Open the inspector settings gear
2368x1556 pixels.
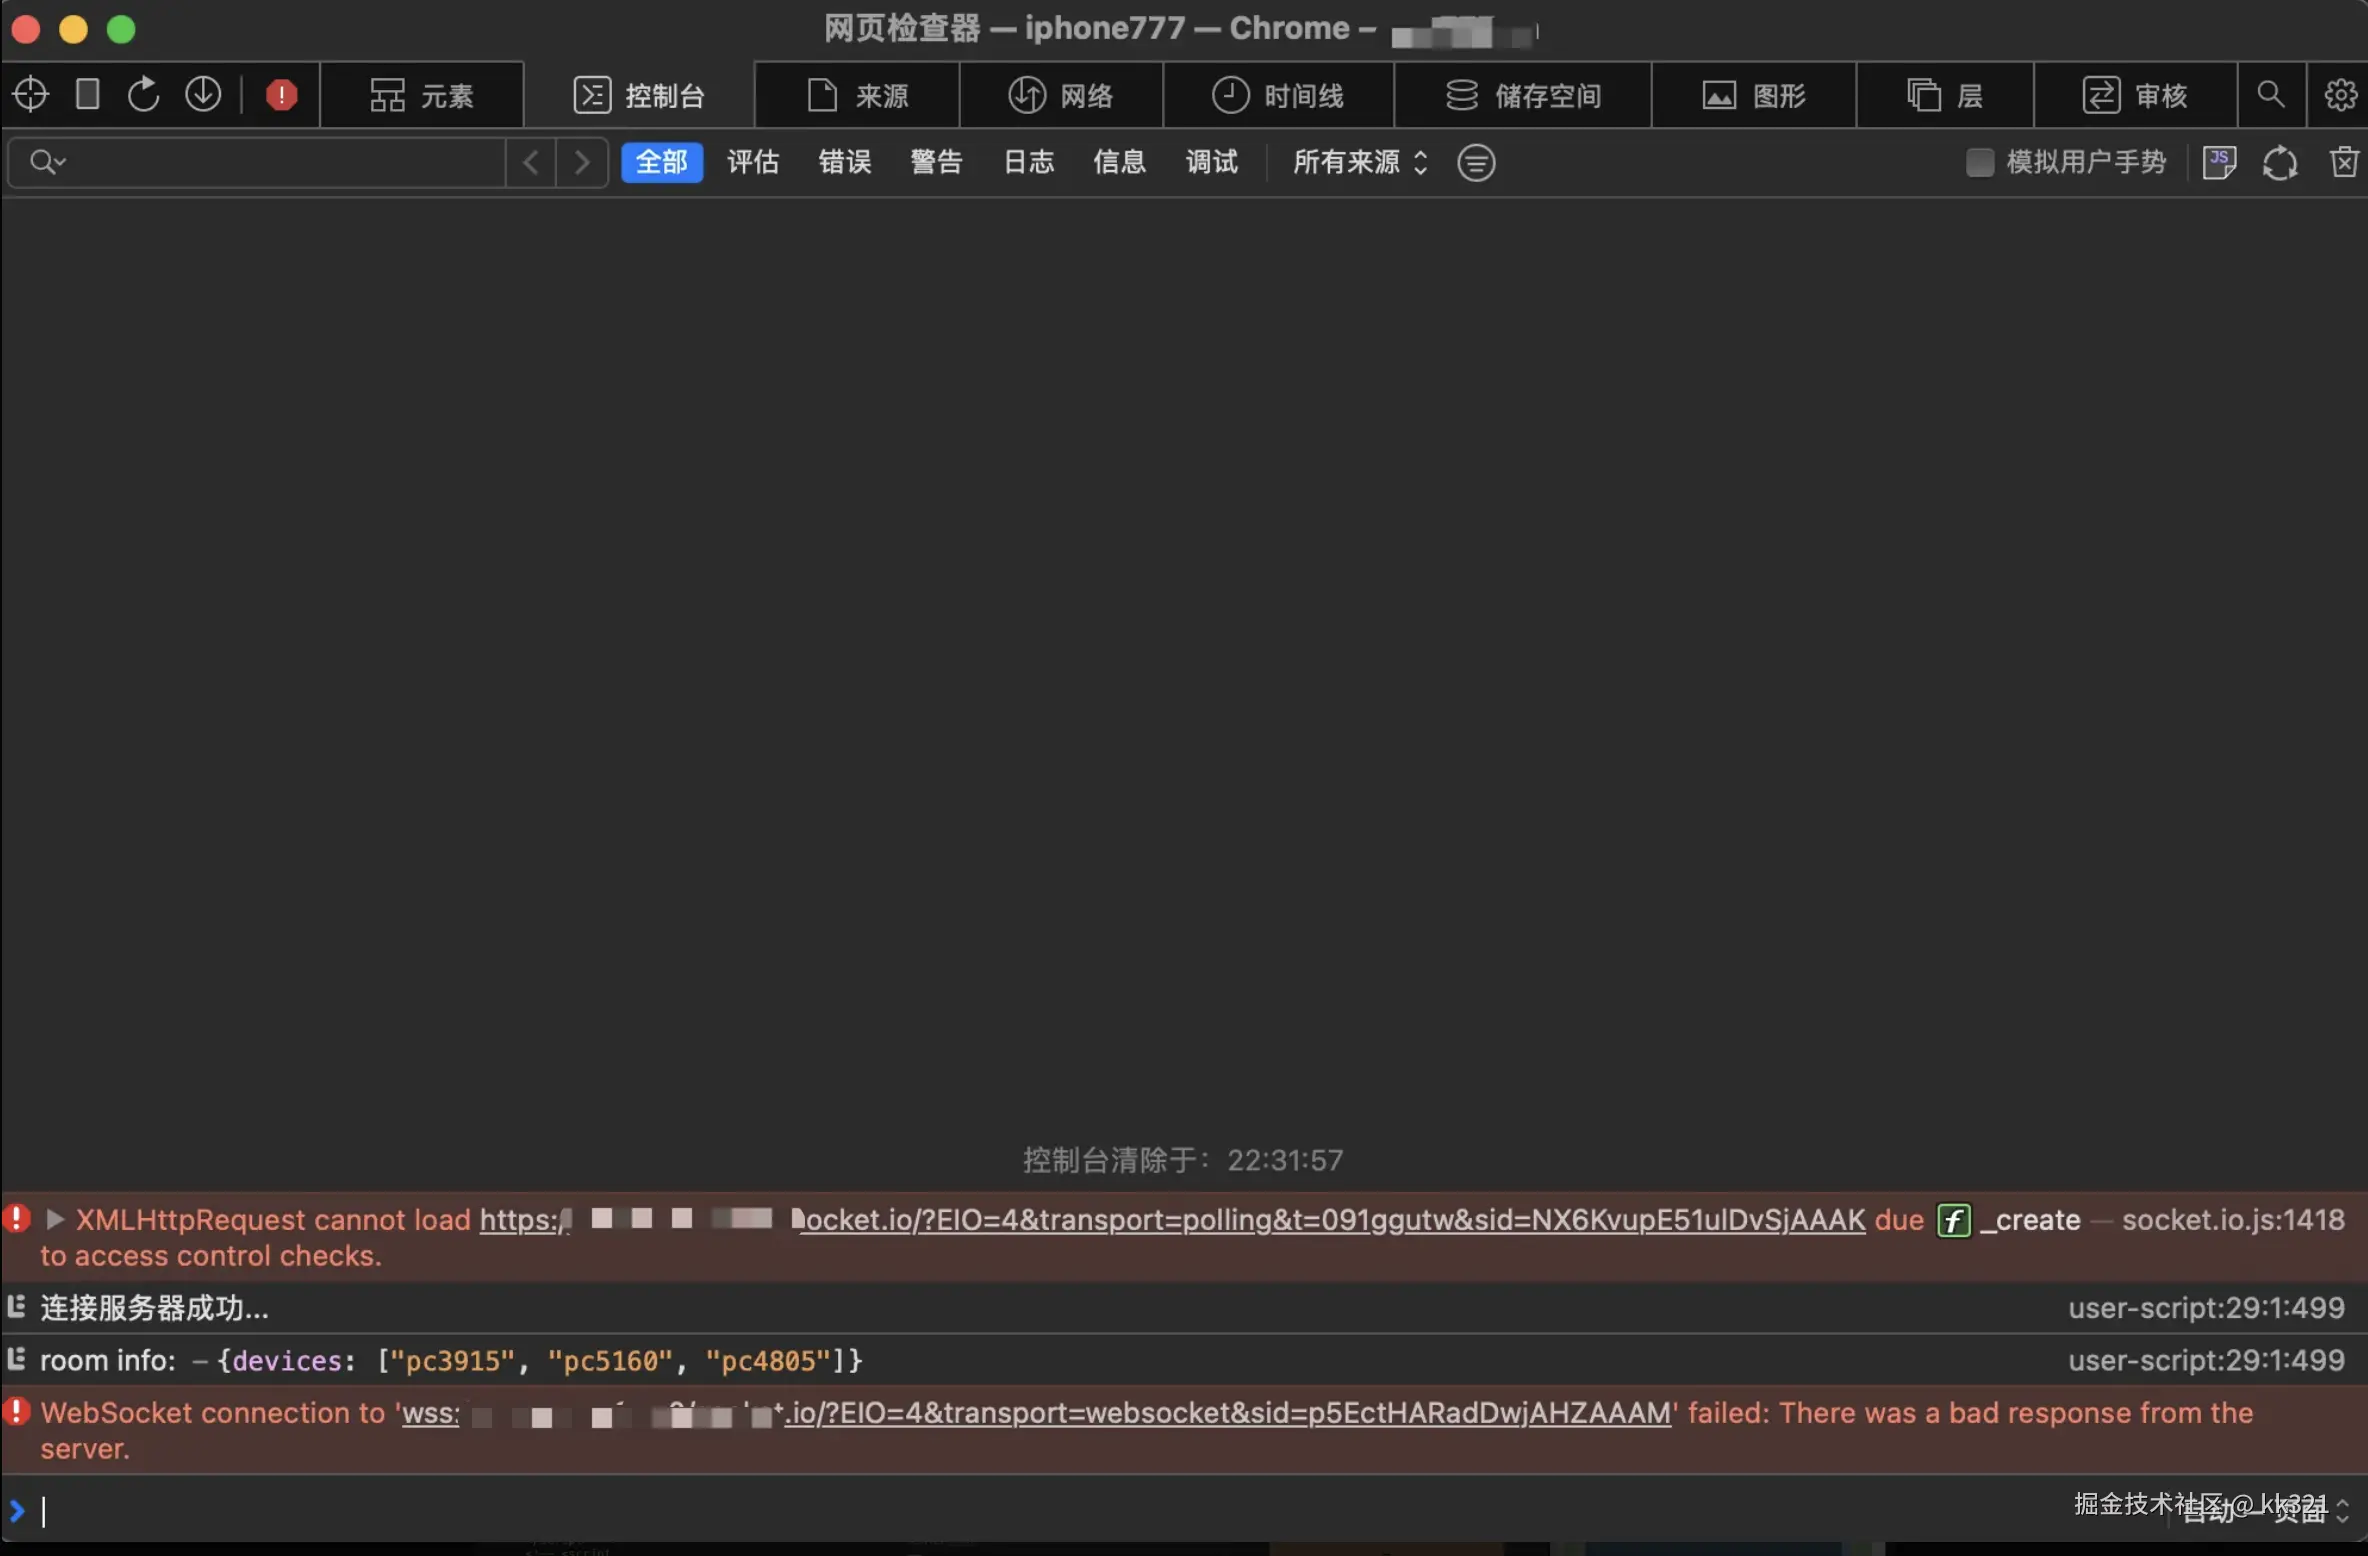pyautogui.click(x=2339, y=95)
